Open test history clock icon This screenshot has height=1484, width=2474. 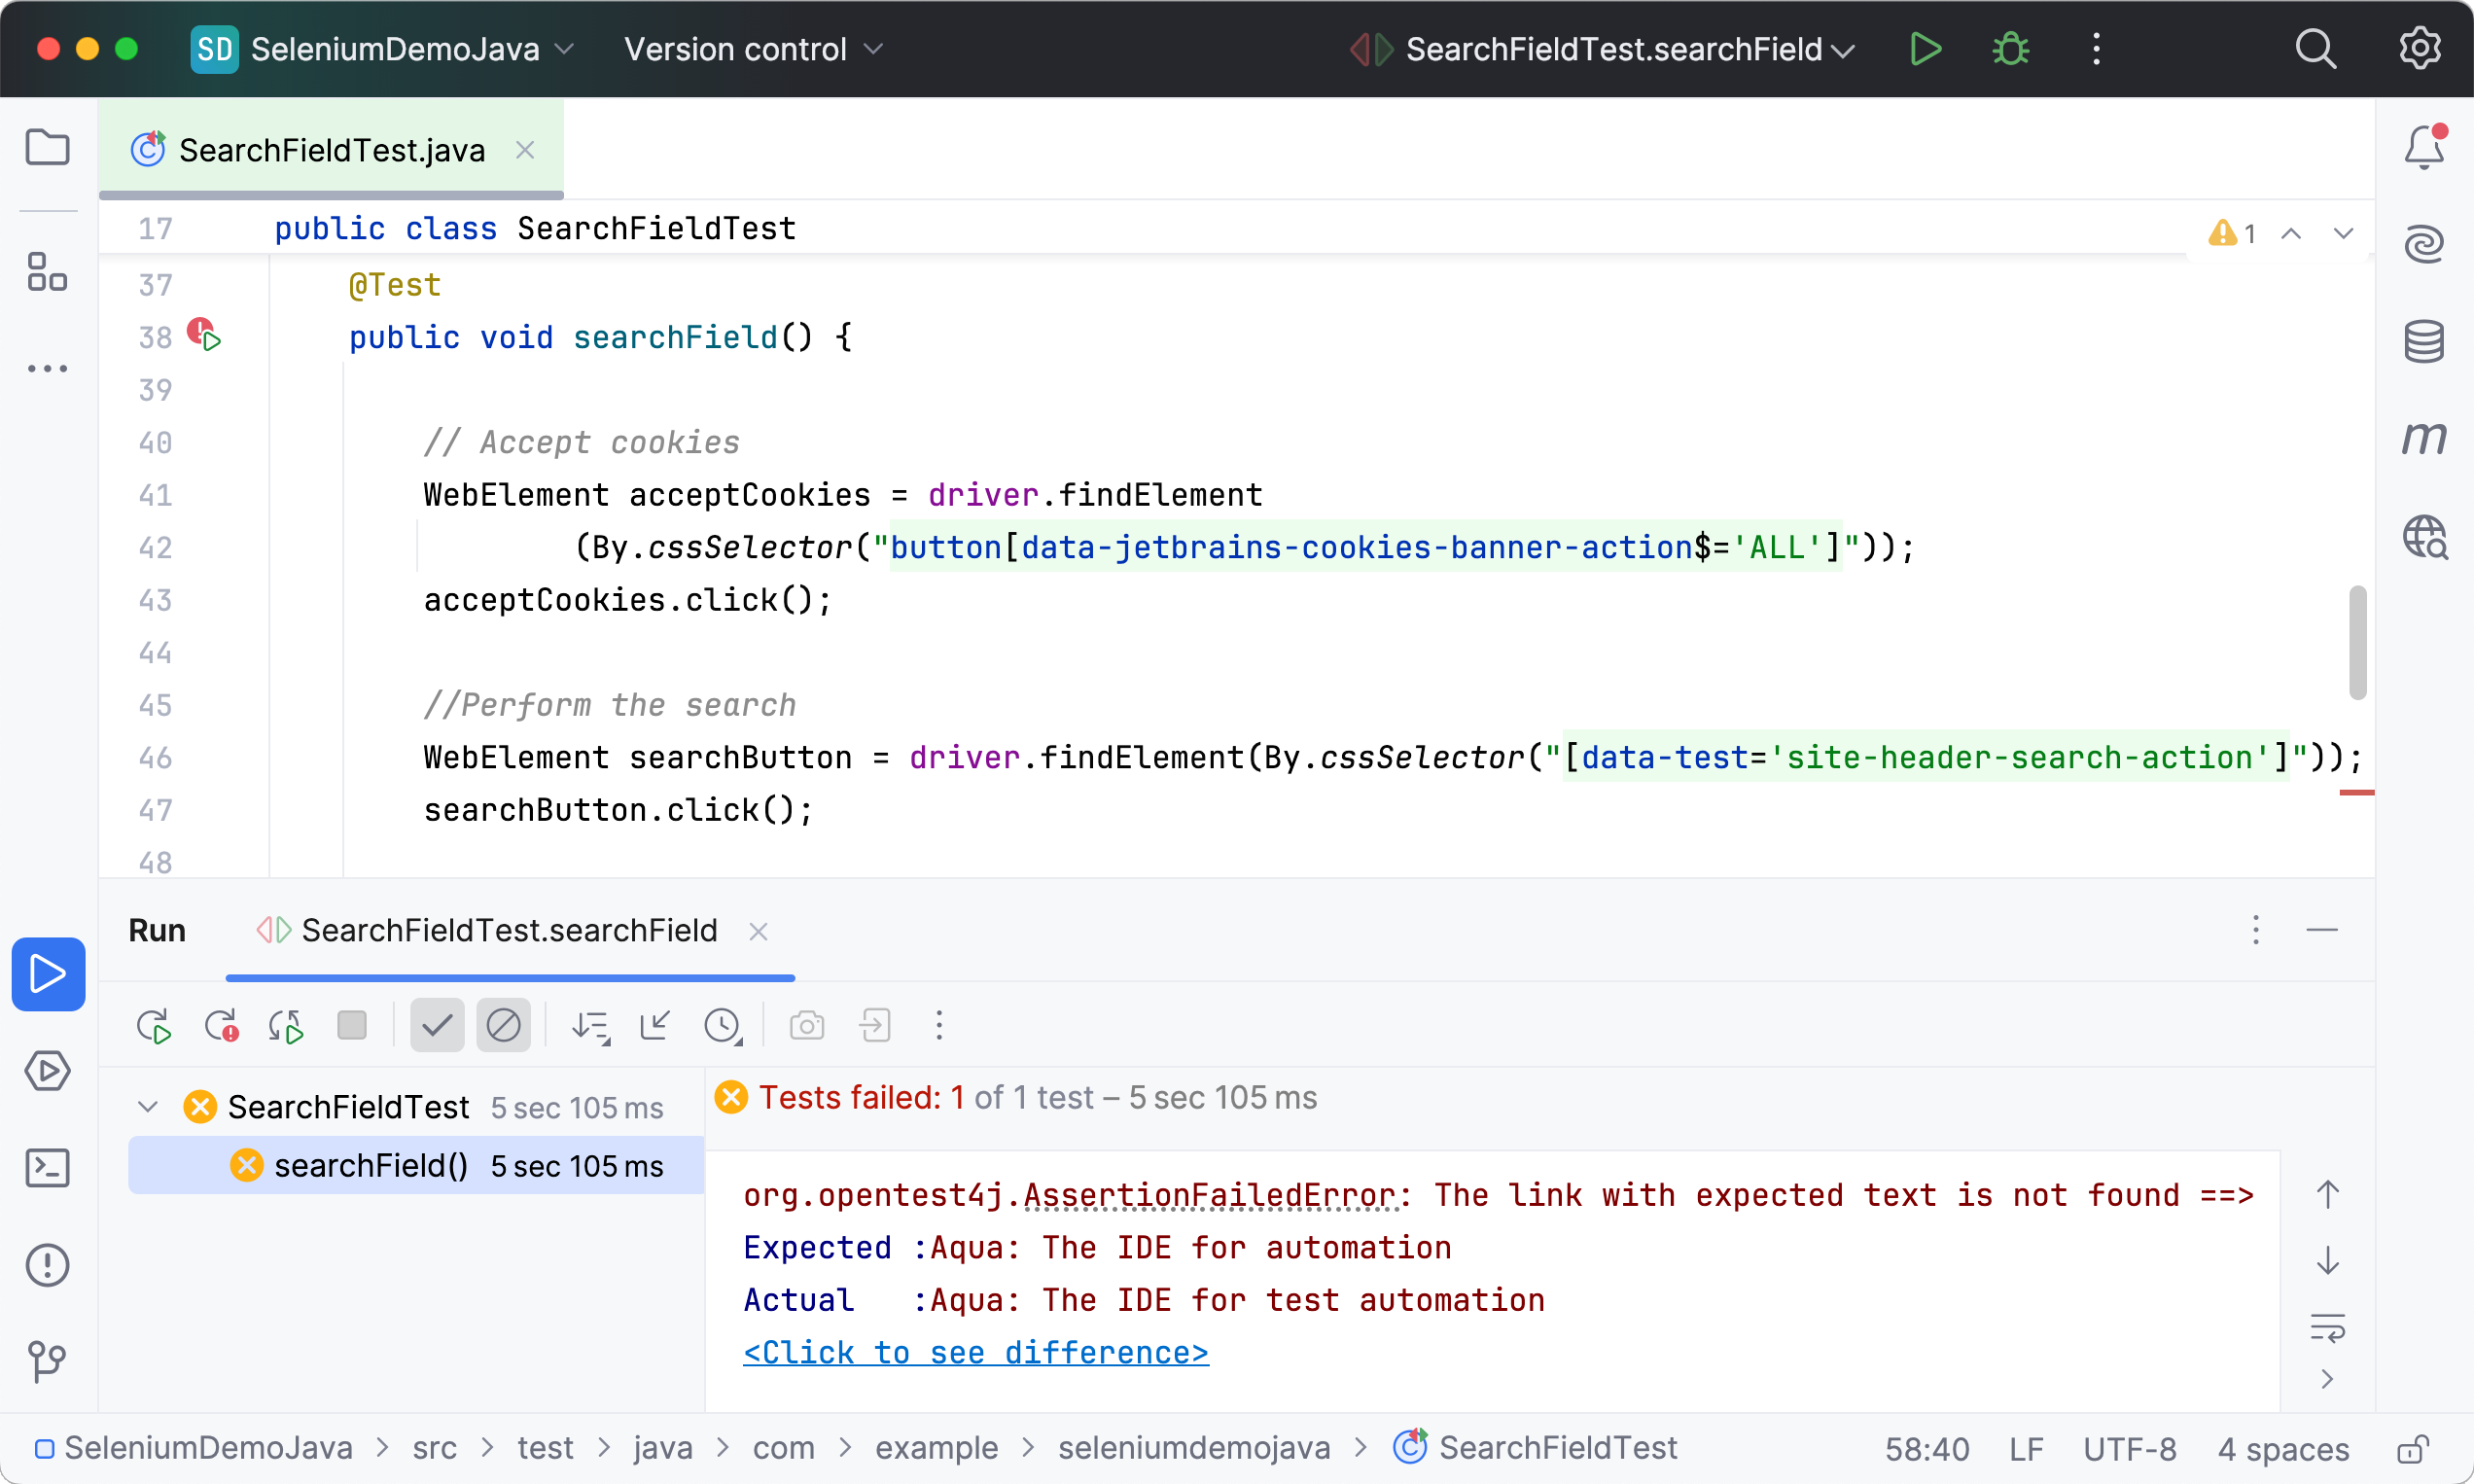point(722,1026)
